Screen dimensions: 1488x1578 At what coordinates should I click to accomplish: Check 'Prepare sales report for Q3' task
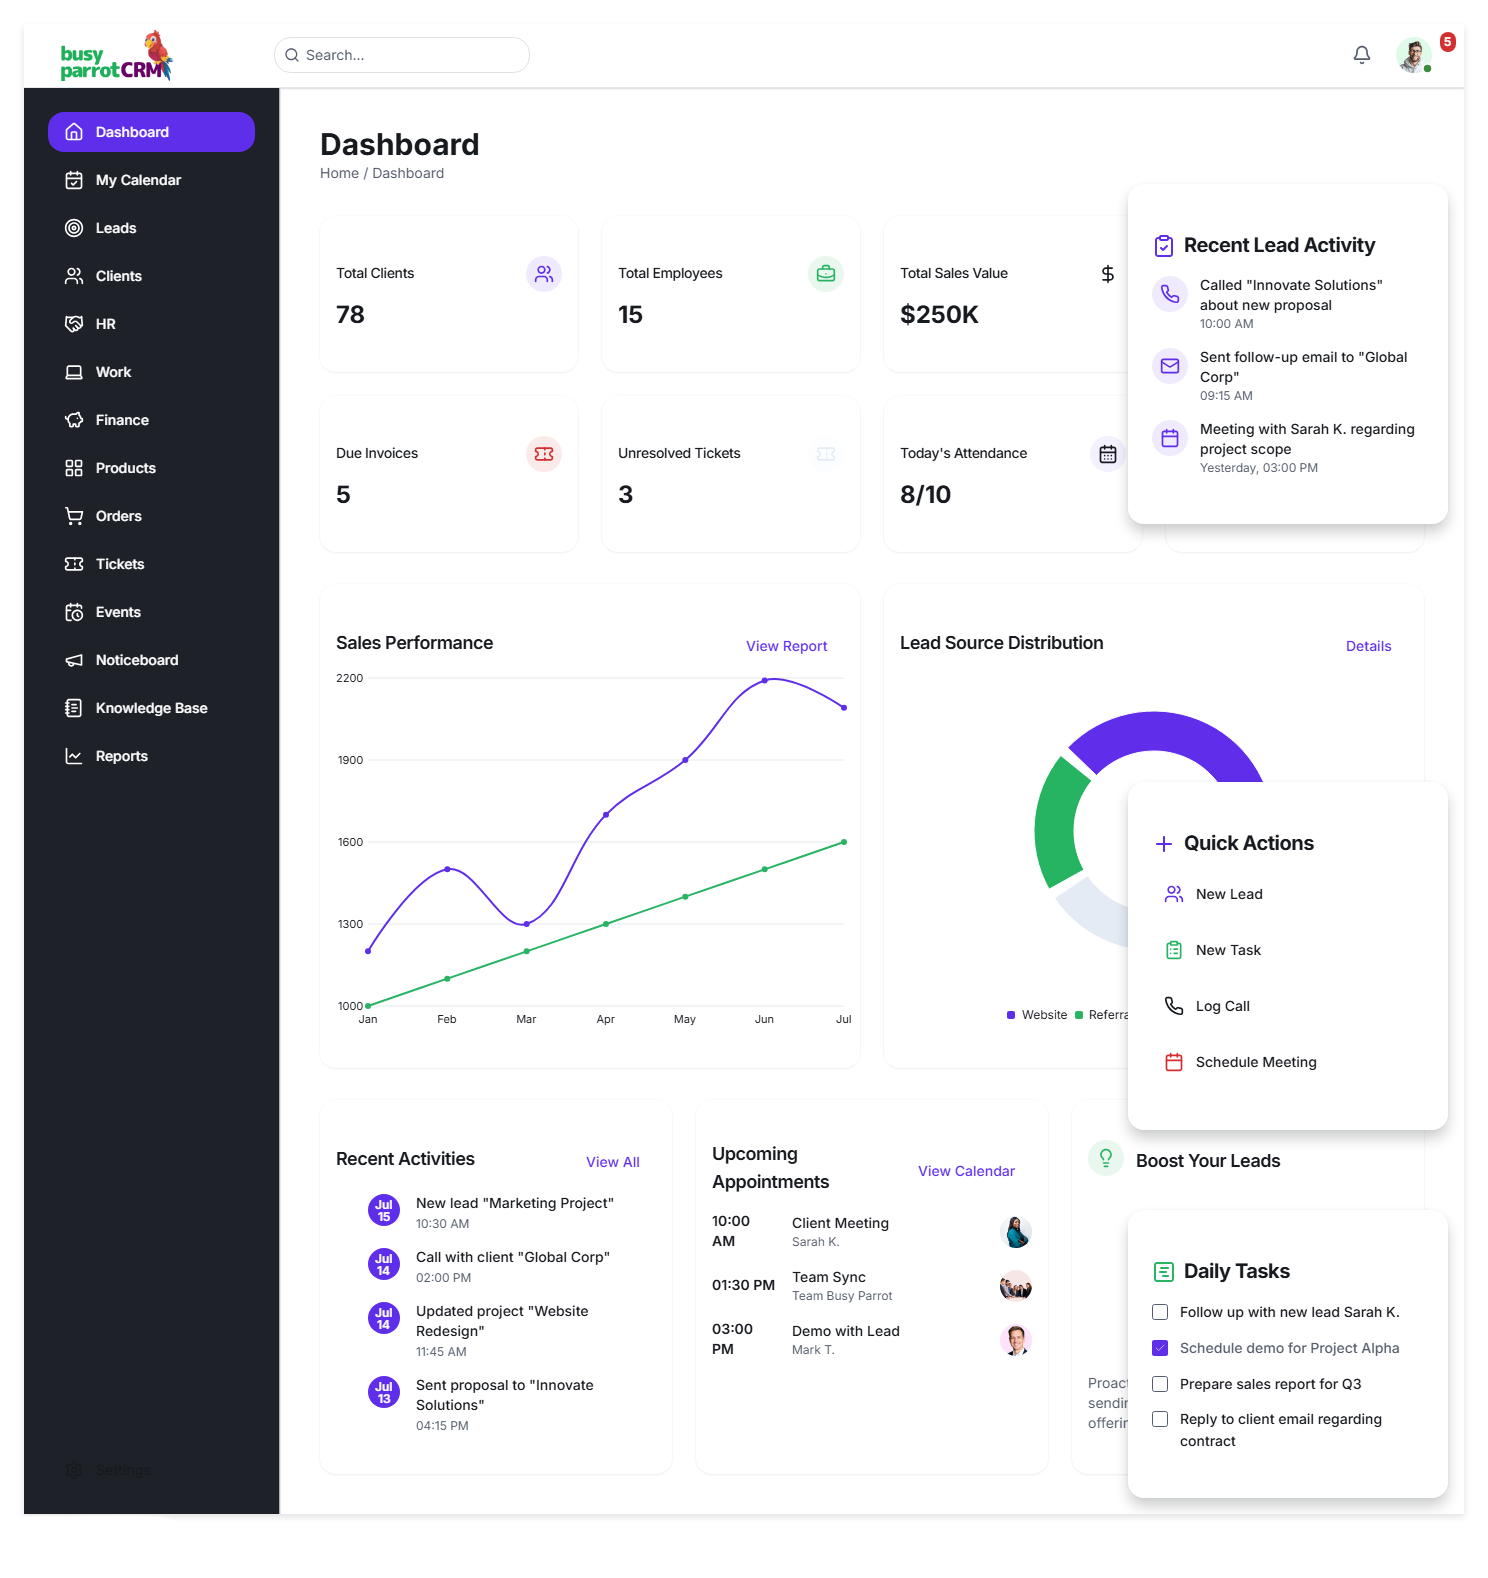pyautogui.click(x=1160, y=1384)
